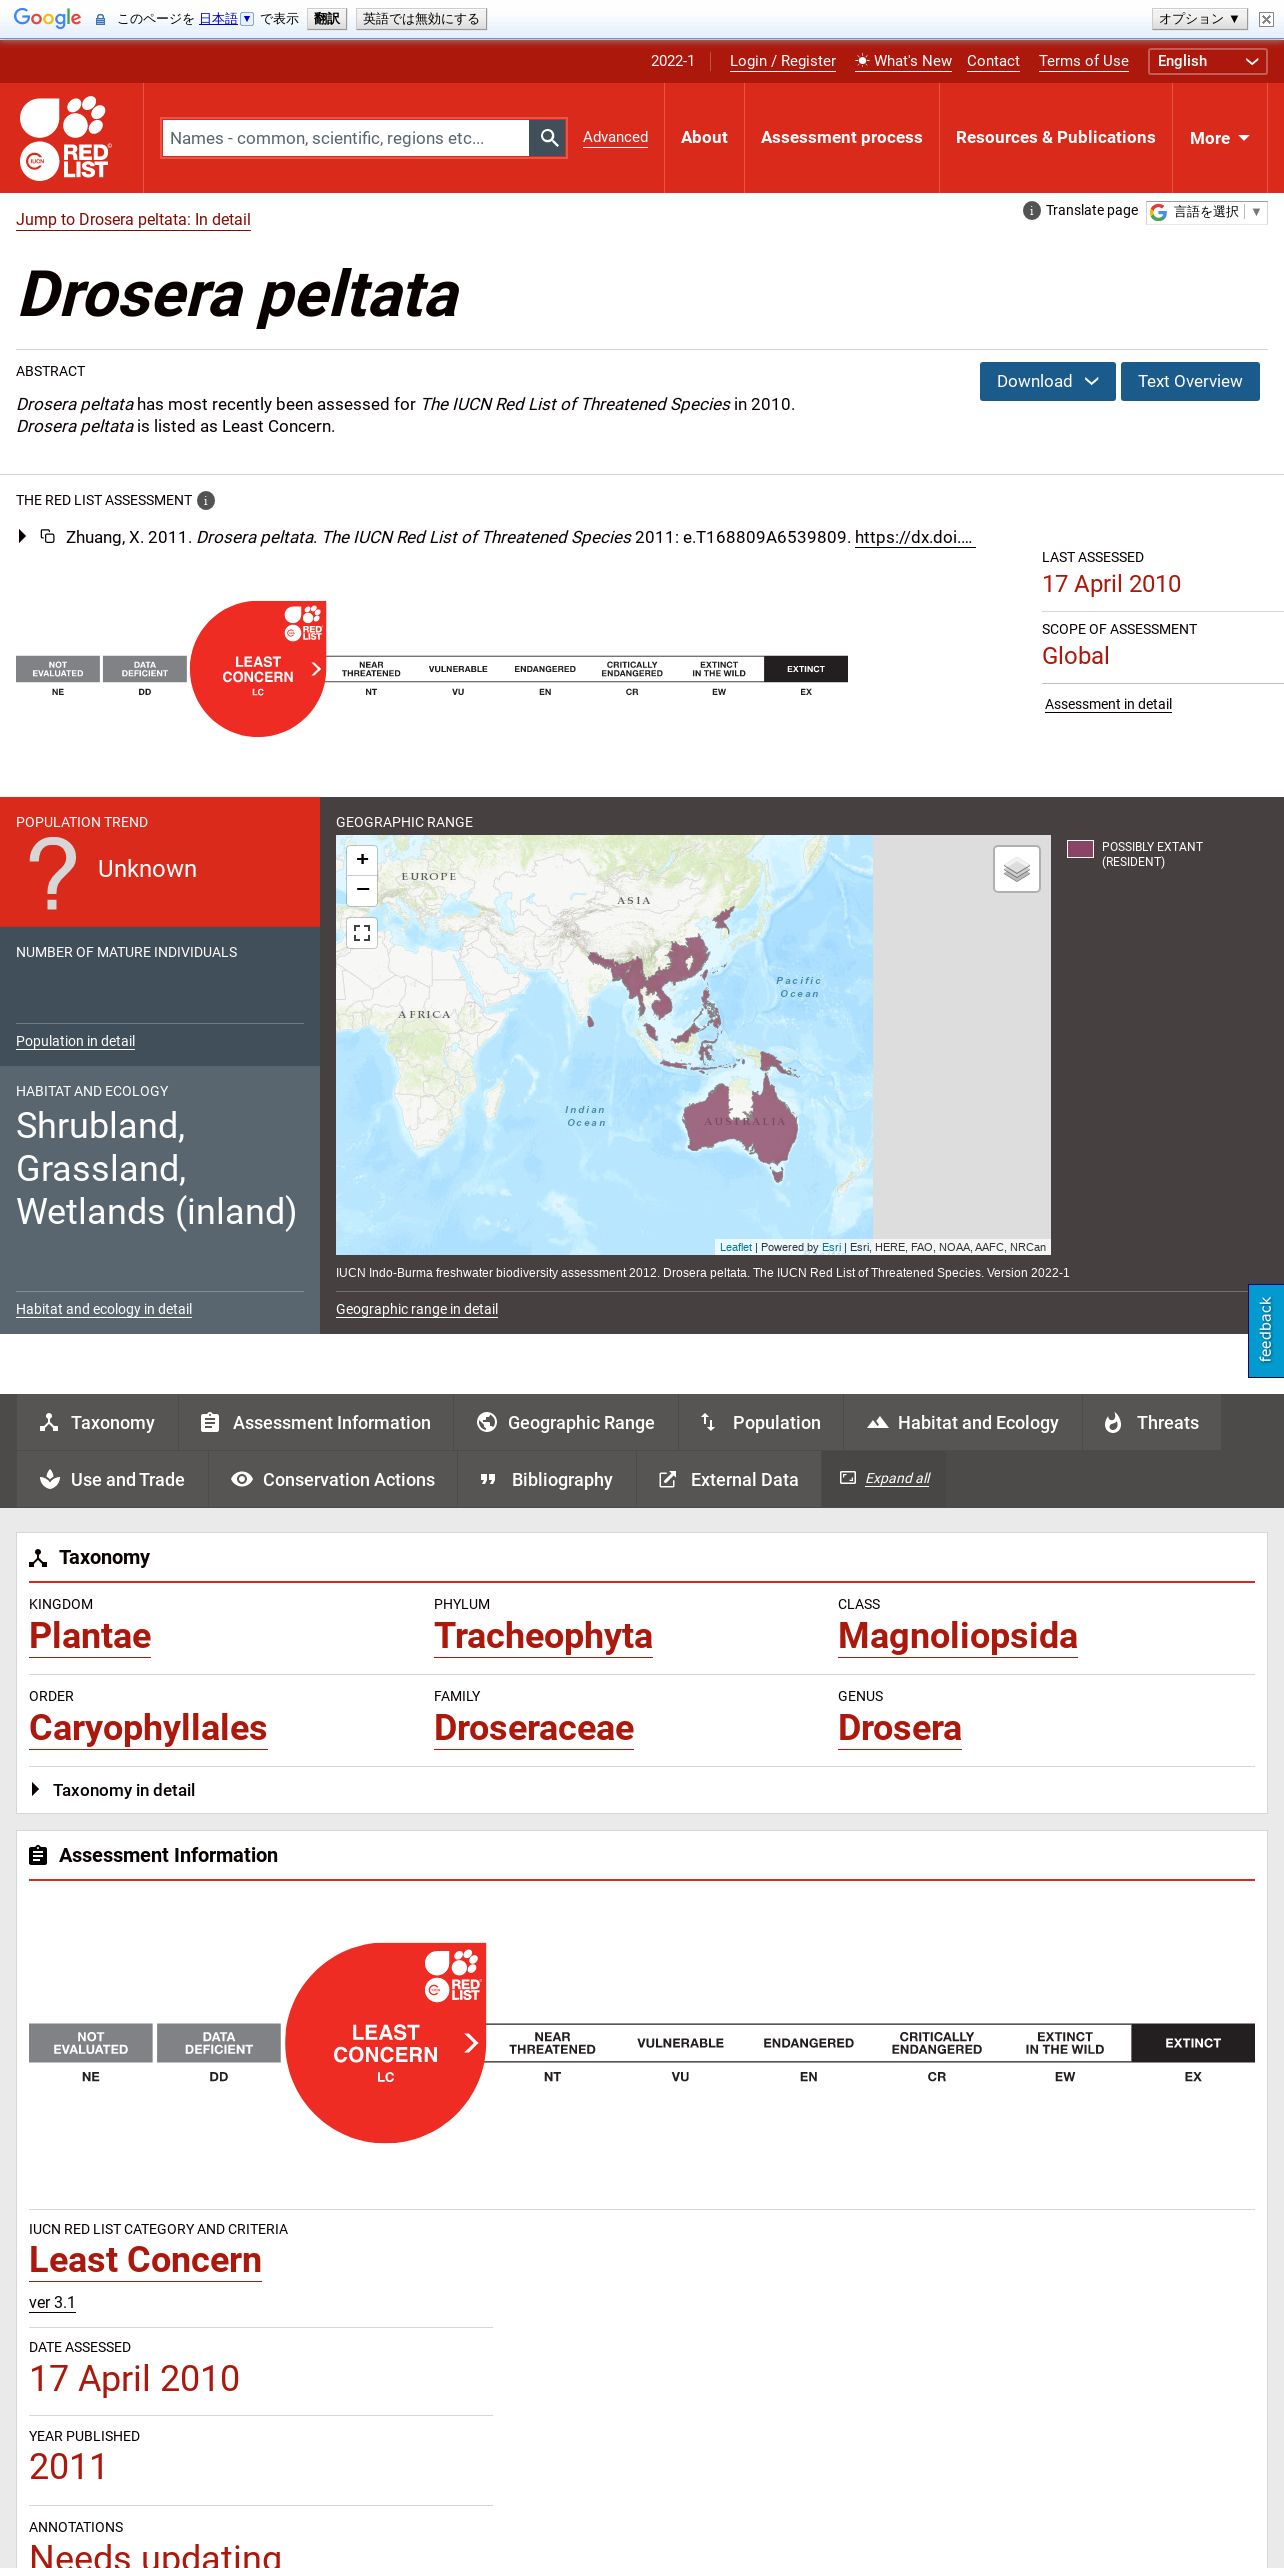Image resolution: width=1284 pixels, height=2568 pixels.
Task: Click the External Data icon
Action: coord(668,1479)
